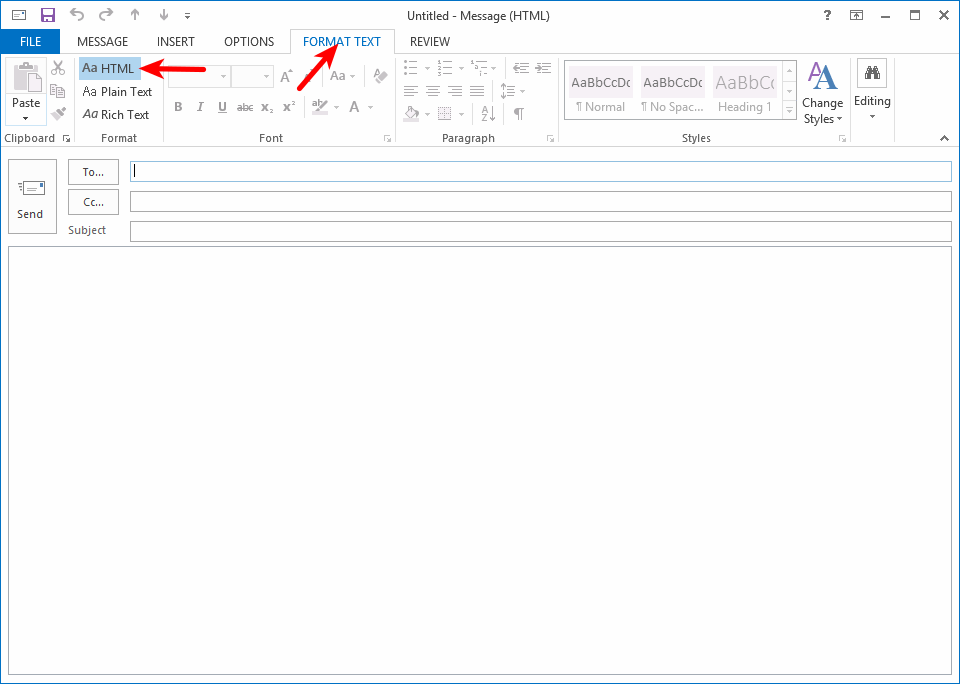Apply the Heading 1 style
The height and width of the screenshot is (684, 960).
pos(744,91)
